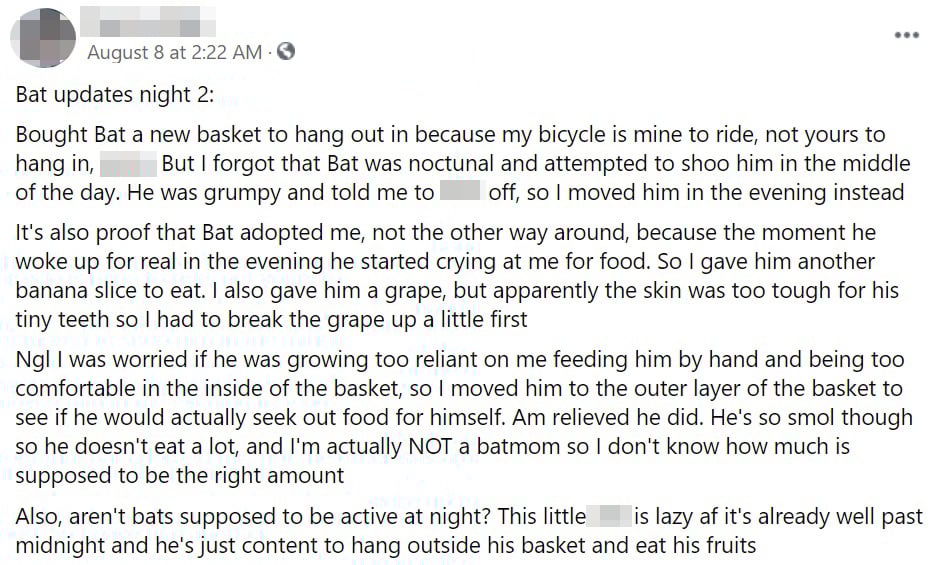Click the blurred word before "off, so I moved"
The width and height of the screenshot is (945, 565).
[x=461, y=192]
